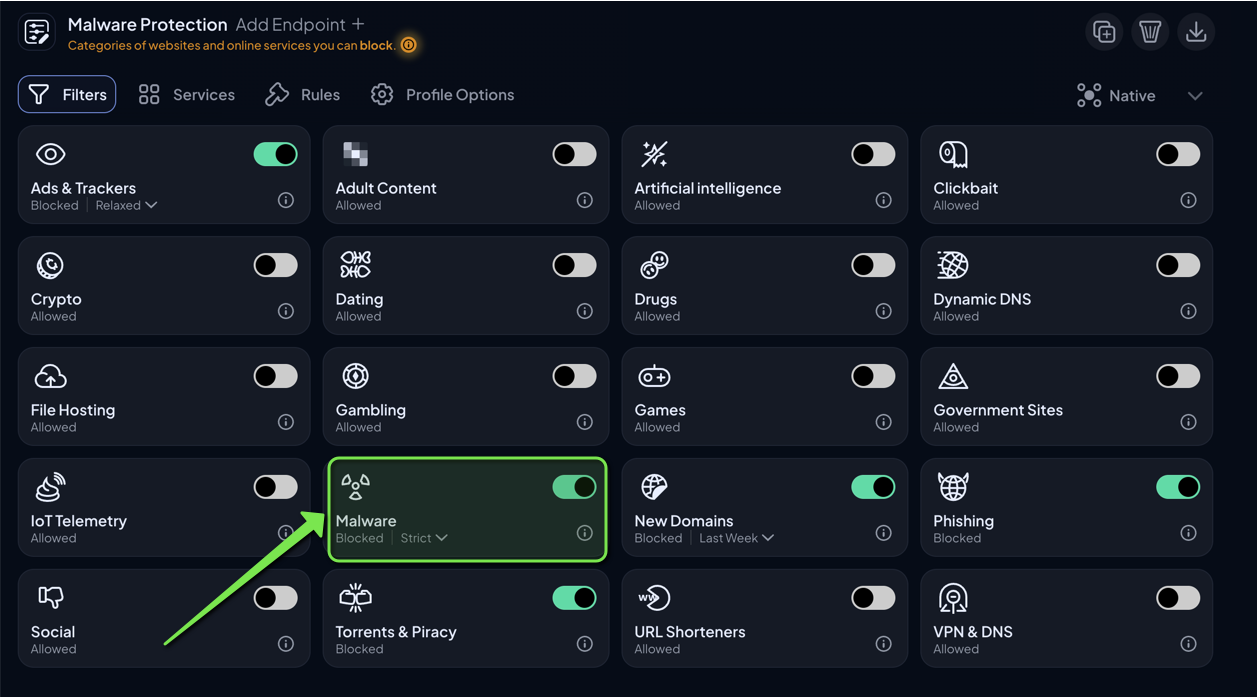
Task: View info icon on Dating card
Action: pos(585,311)
